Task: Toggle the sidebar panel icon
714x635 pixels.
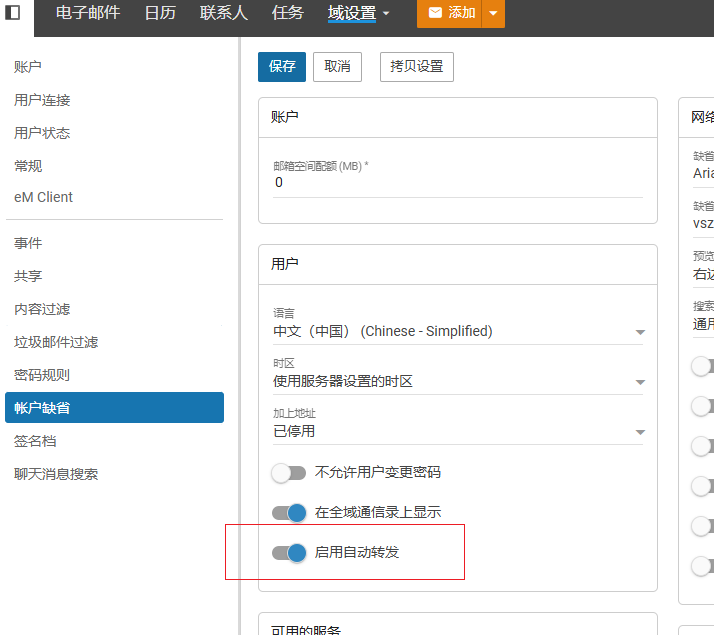Action: [x=12, y=12]
